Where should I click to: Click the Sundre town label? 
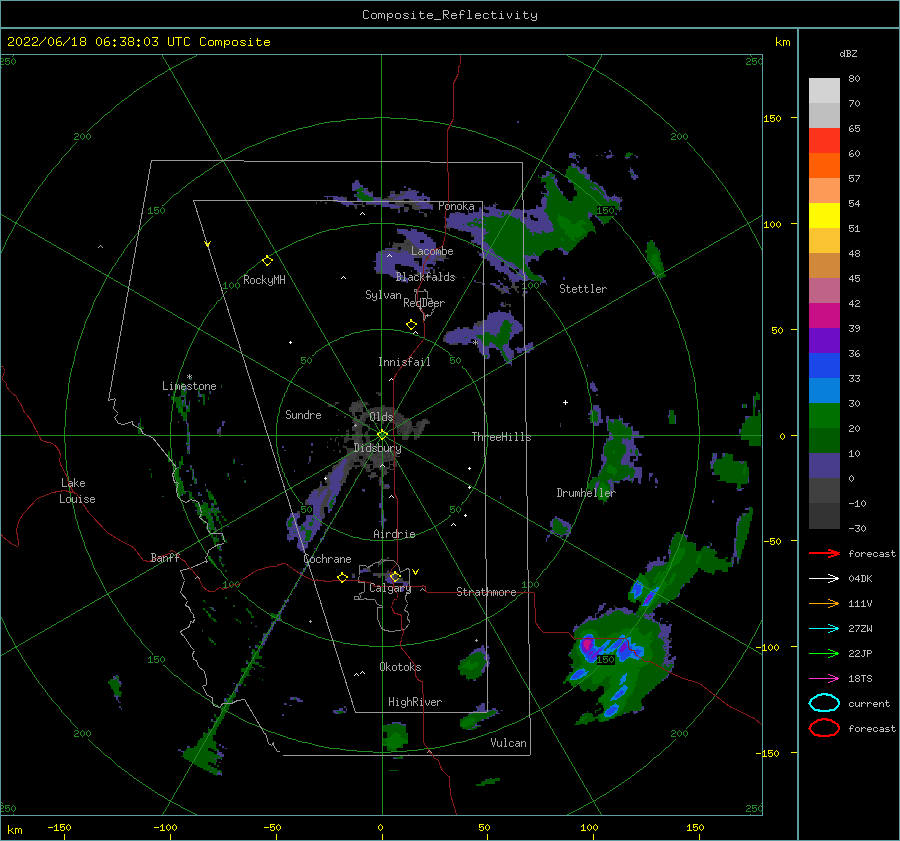[303, 415]
